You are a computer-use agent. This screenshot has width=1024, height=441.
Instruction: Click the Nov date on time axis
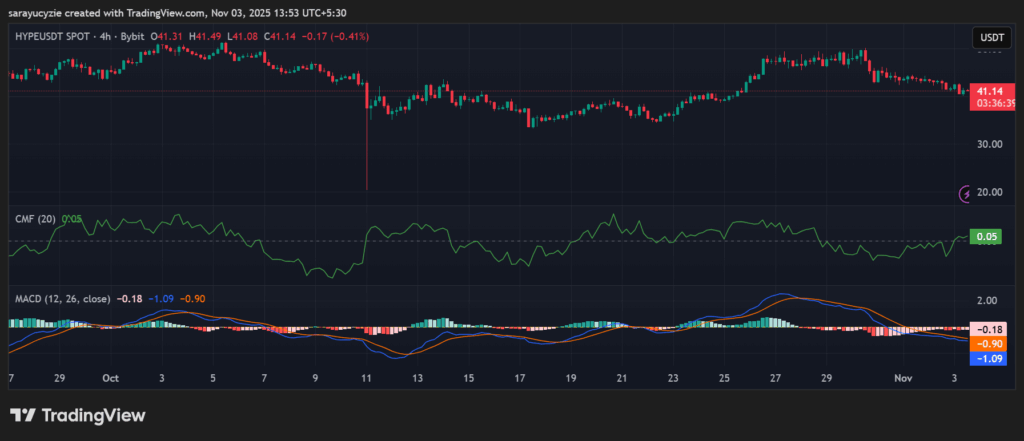tap(903, 379)
